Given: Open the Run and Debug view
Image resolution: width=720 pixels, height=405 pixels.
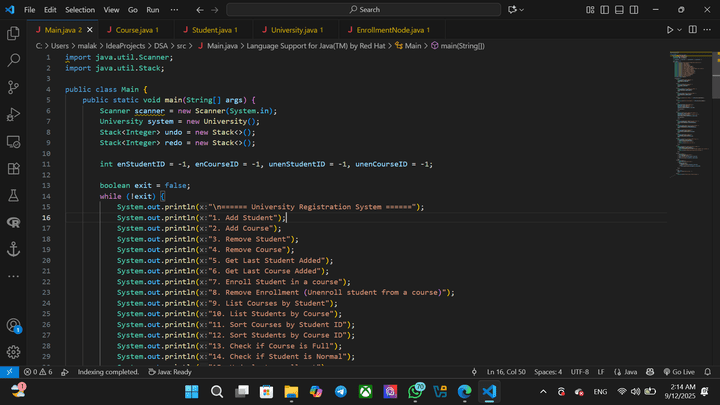Looking at the screenshot, I should (14, 114).
